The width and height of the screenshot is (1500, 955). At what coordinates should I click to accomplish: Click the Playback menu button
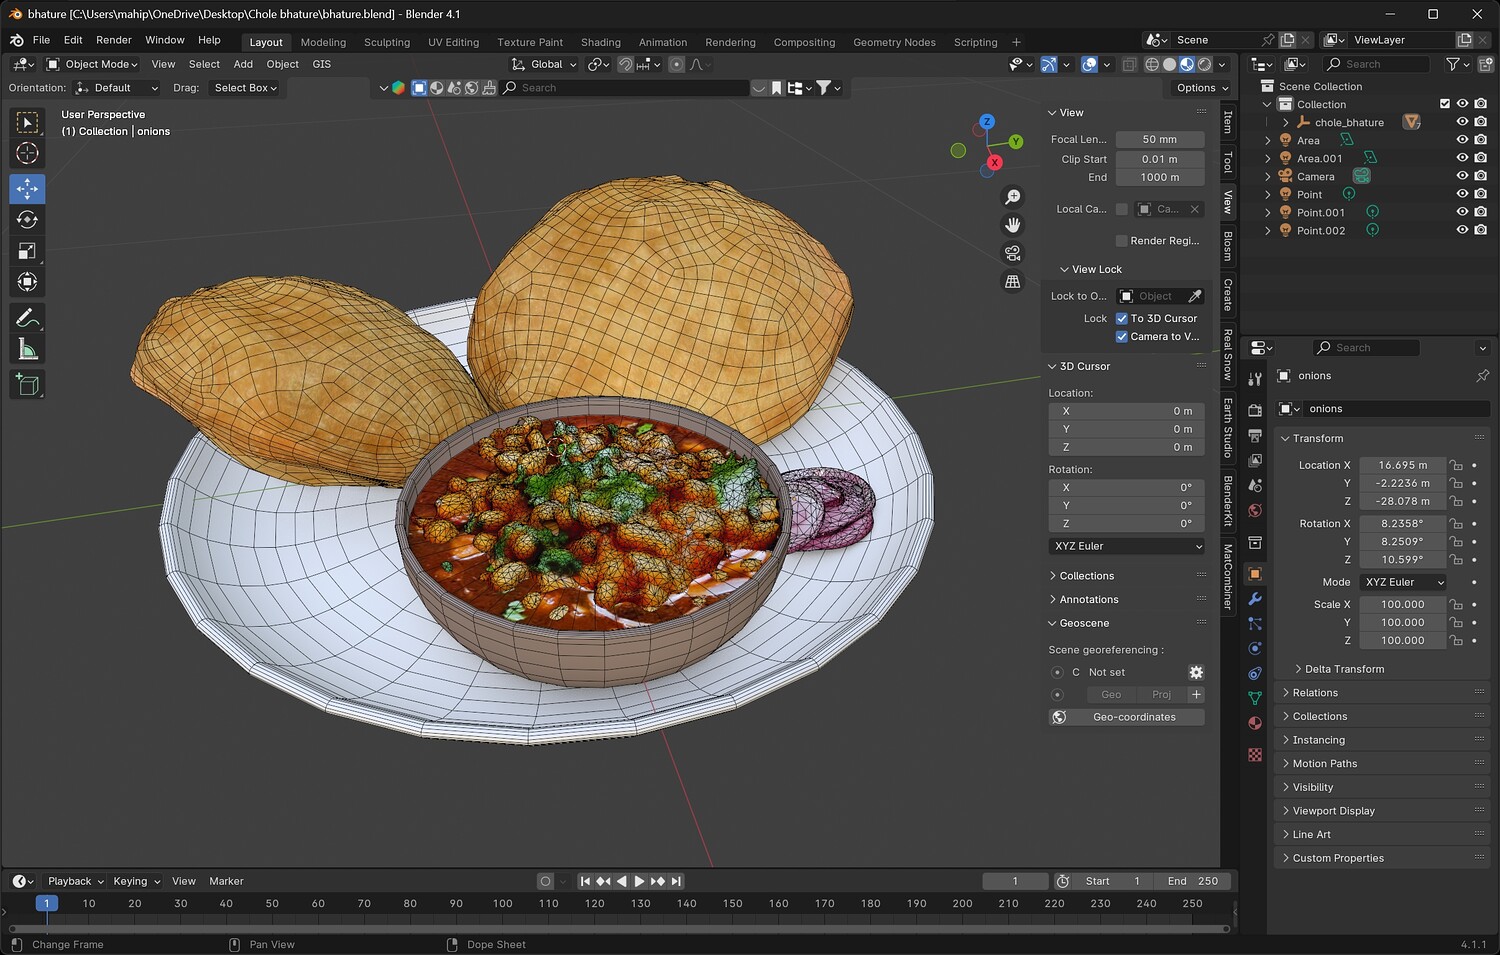click(76, 881)
